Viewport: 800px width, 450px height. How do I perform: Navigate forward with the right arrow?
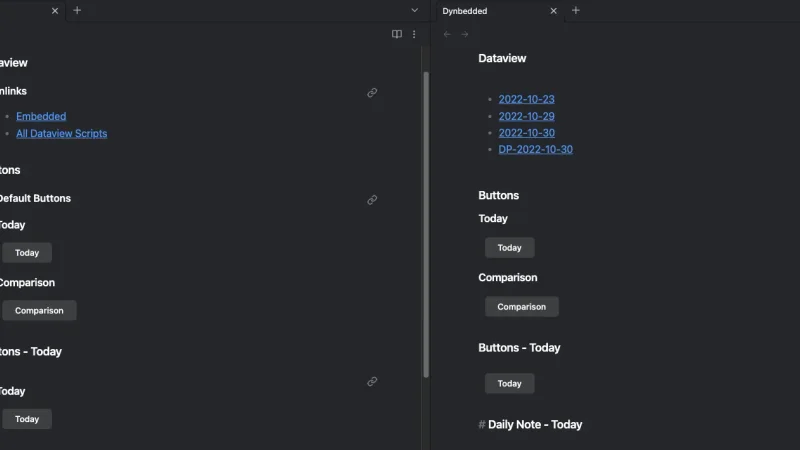(x=464, y=34)
